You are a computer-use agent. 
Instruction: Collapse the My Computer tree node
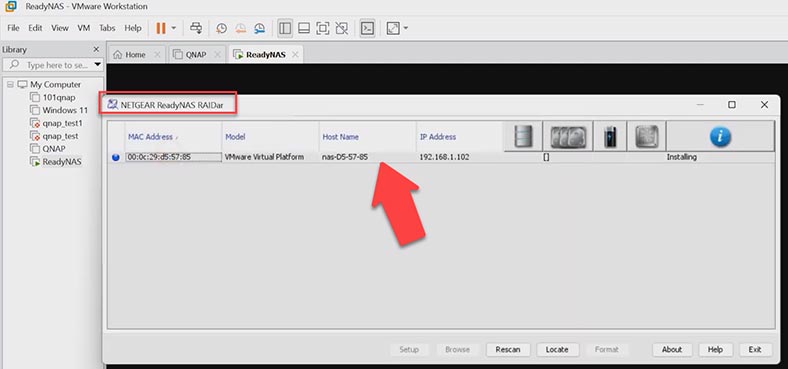[10, 84]
